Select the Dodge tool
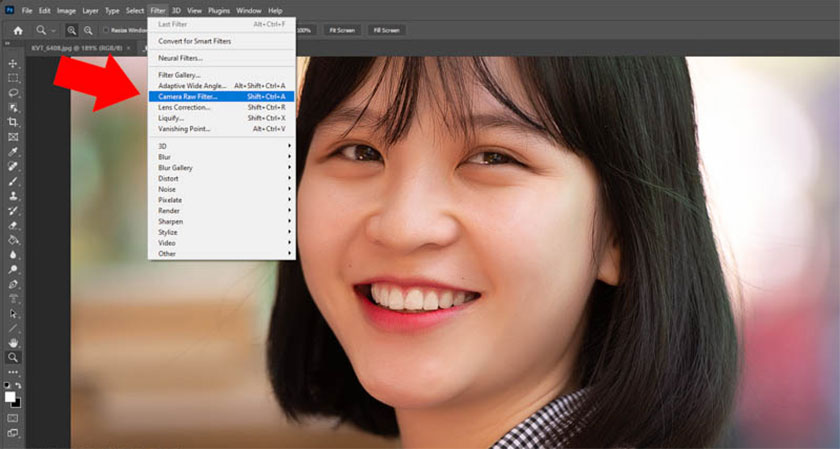 (x=13, y=270)
